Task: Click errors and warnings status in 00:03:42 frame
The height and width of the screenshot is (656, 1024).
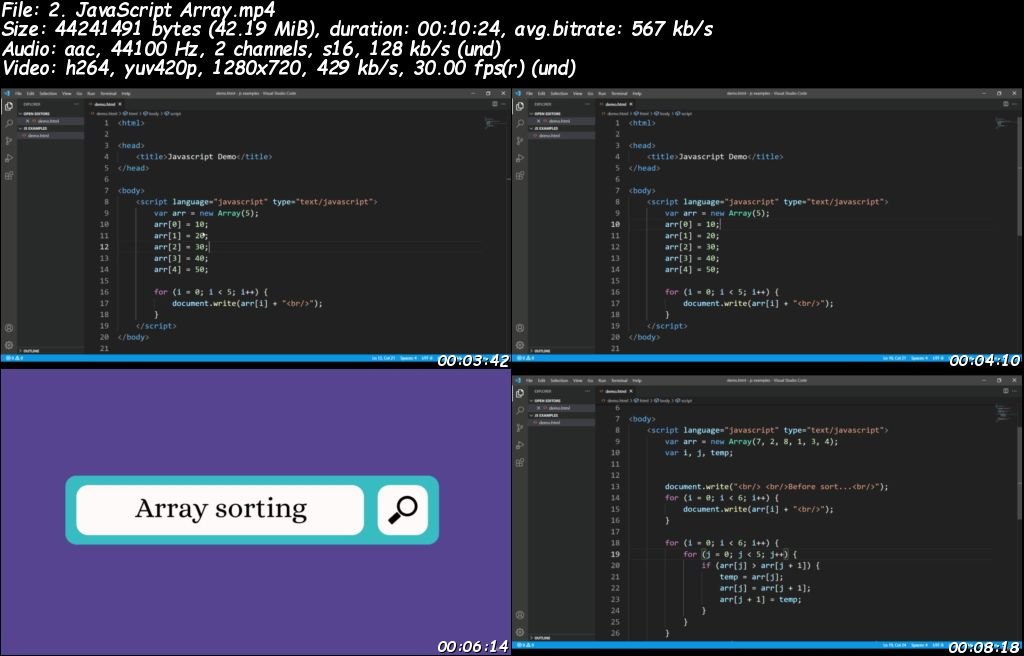Action: 16,358
